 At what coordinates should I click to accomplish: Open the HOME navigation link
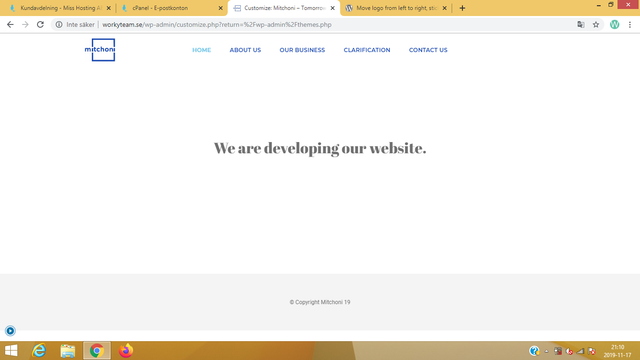[202, 50]
